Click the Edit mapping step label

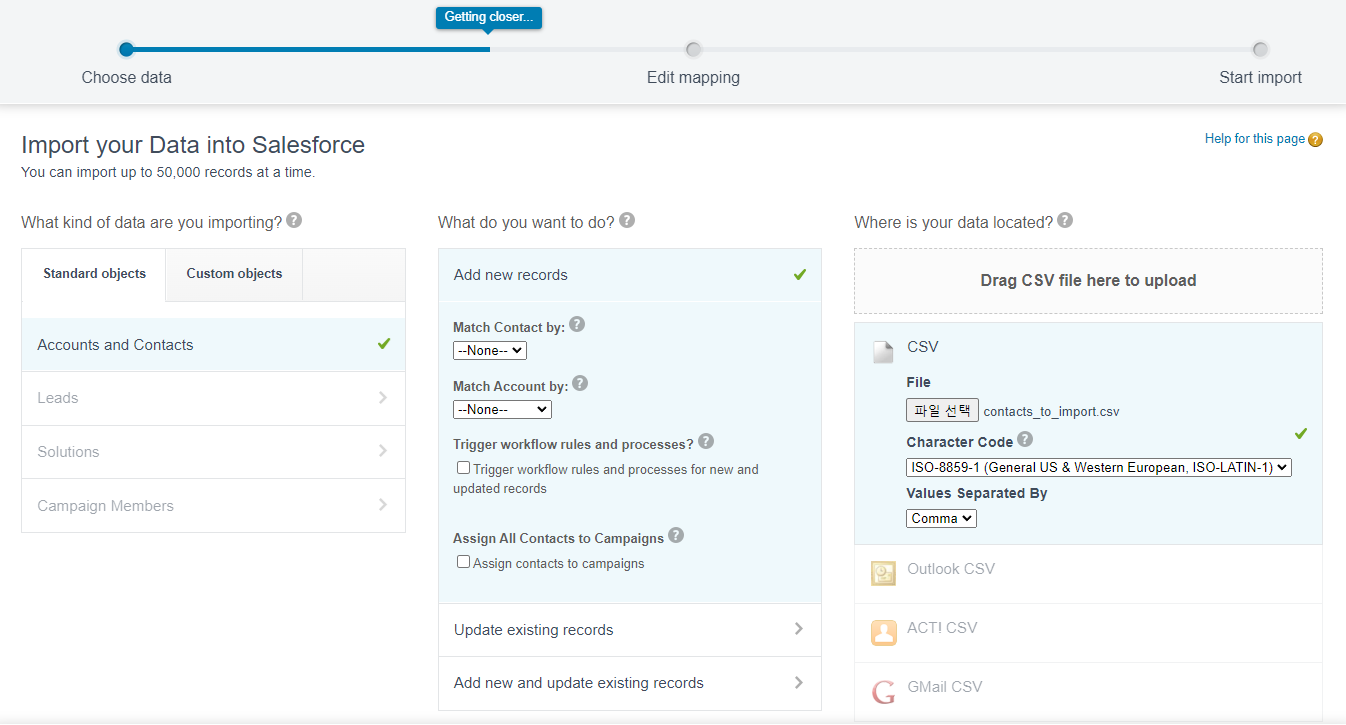[693, 78]
